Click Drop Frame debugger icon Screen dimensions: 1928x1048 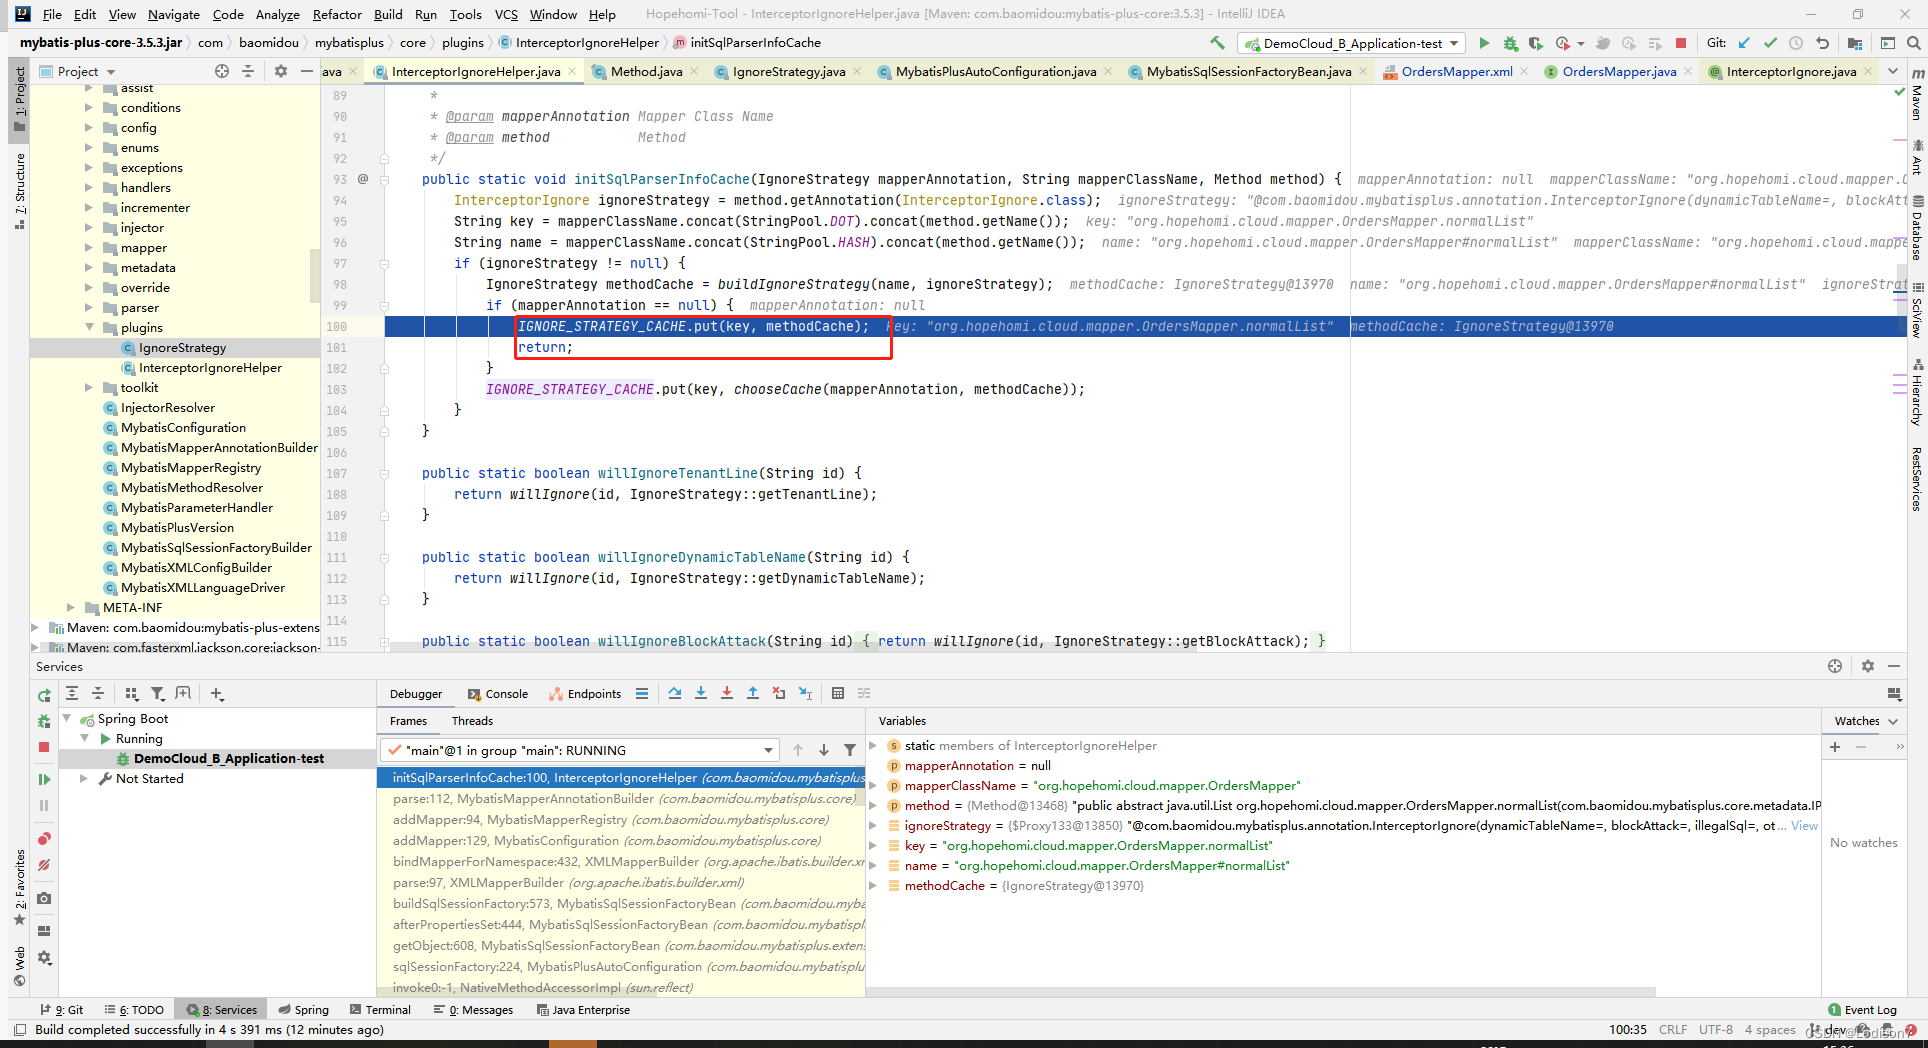click(x=779, y=693)
